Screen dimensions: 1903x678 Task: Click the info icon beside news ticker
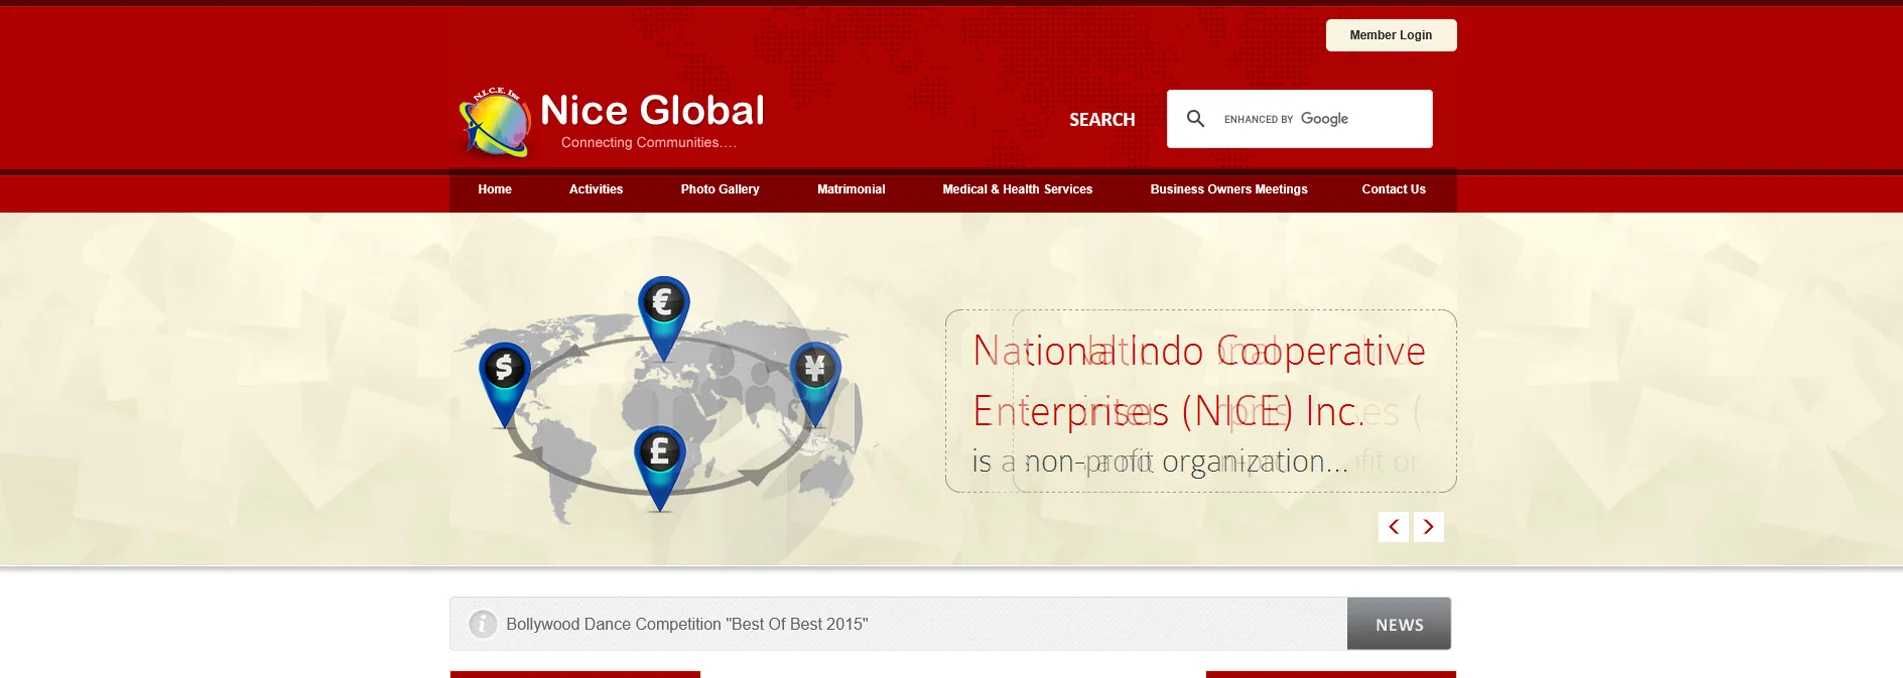483,624
